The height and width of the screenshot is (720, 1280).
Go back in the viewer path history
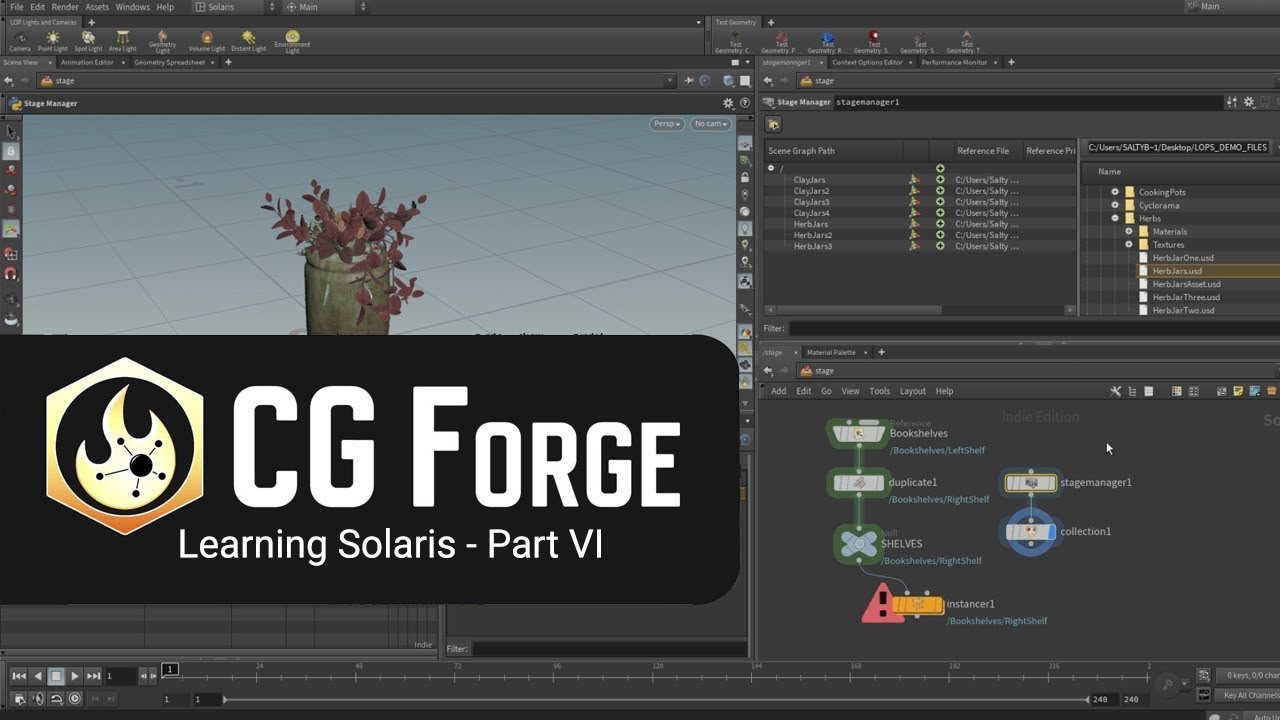tap(8, 81)
